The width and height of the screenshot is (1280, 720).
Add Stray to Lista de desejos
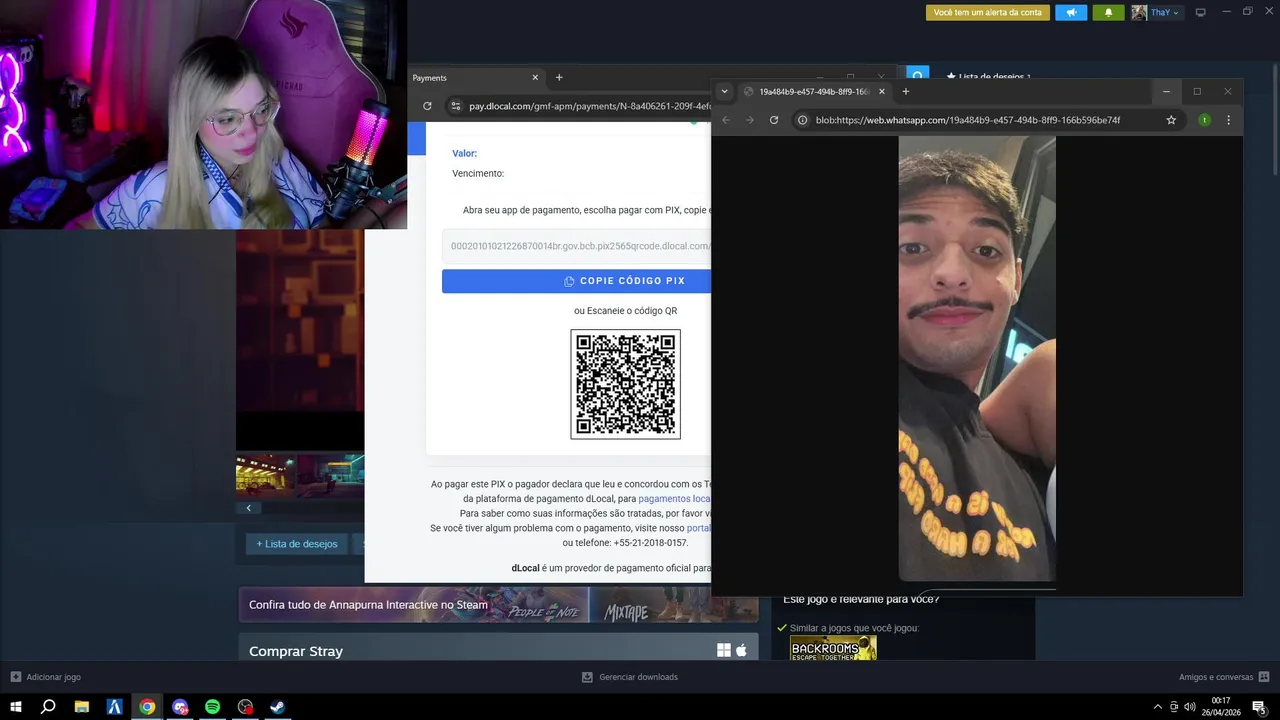coord(297,544)
